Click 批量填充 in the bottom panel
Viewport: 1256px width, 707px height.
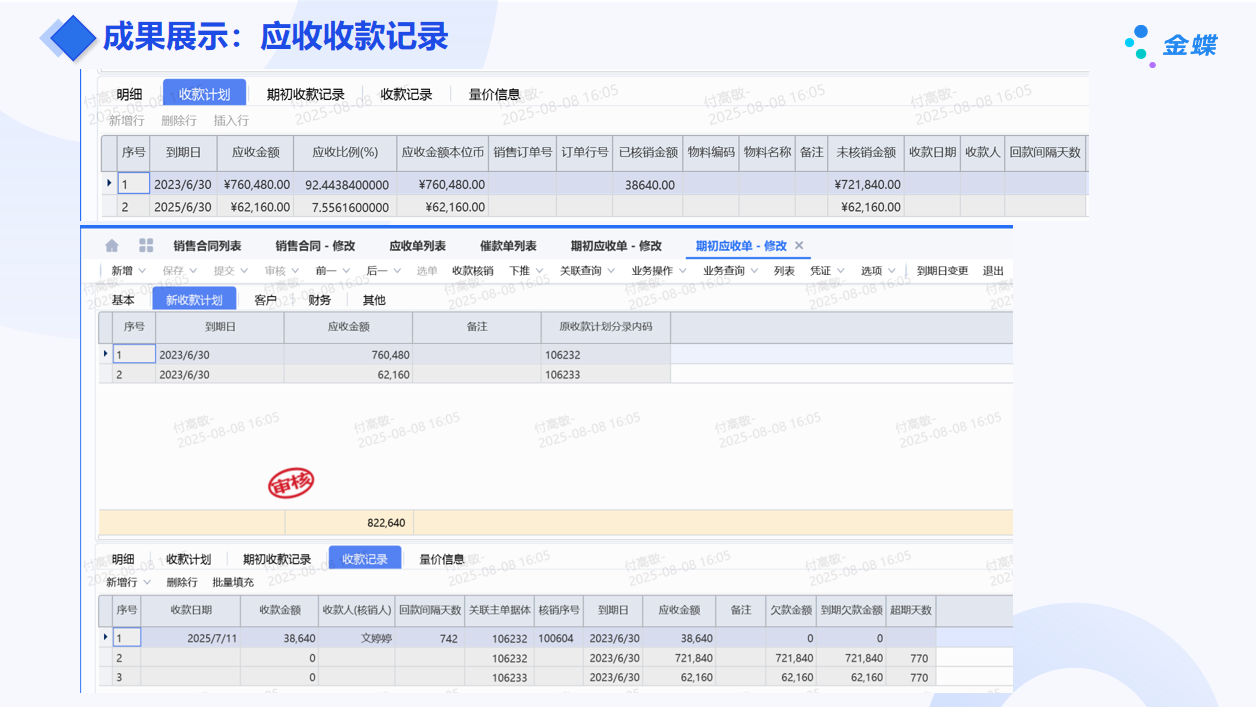[233, 582]
